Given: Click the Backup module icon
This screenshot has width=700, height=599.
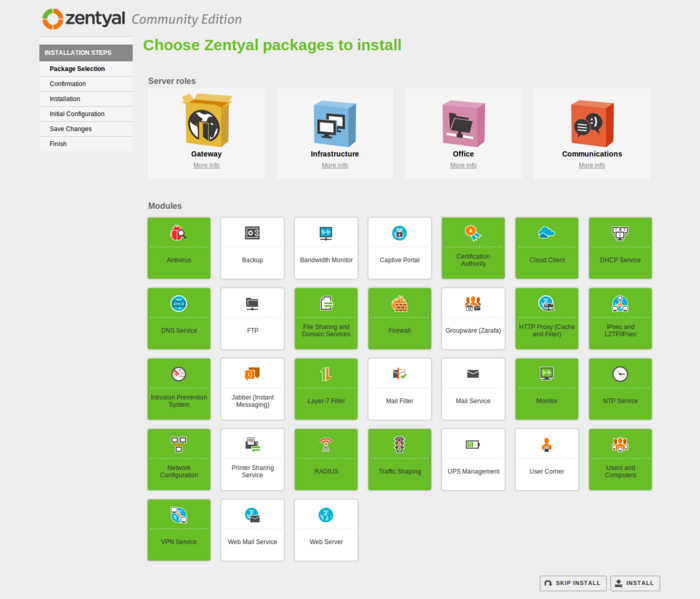Looking at the screenshot, I should coord(252,233).
